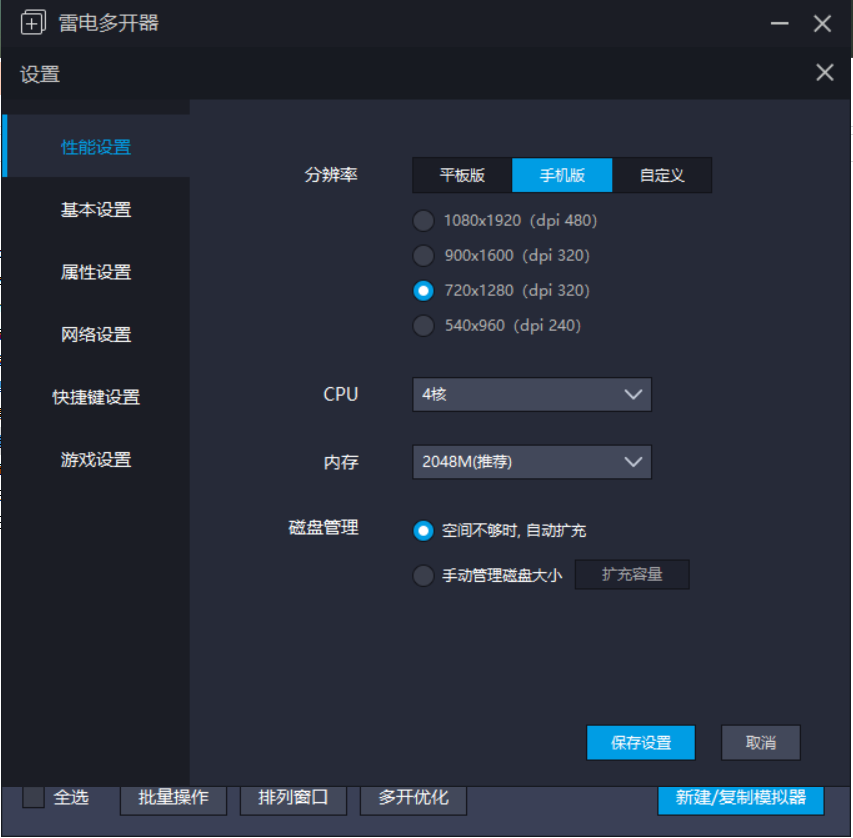Choose 900x1600 (dpi 320) resolution option
Viewport: 853px width, 838px height.
click(x=424, y=256)
